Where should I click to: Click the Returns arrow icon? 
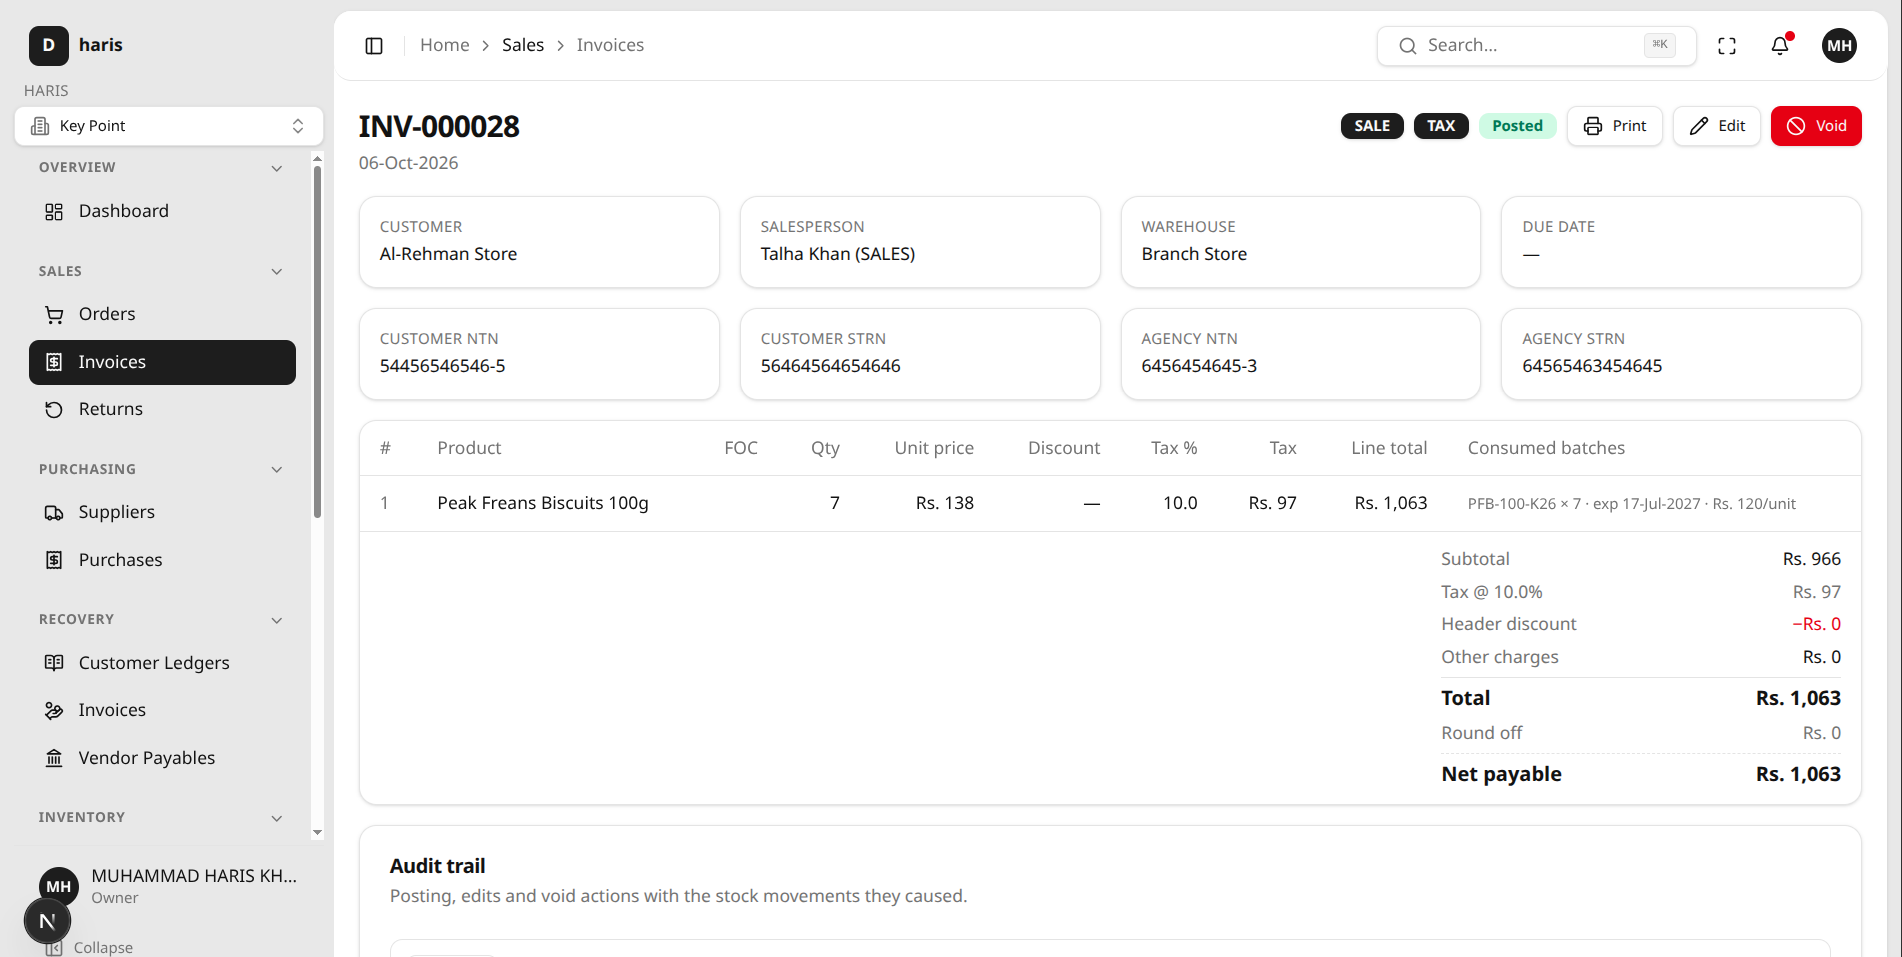click(54, 410)
